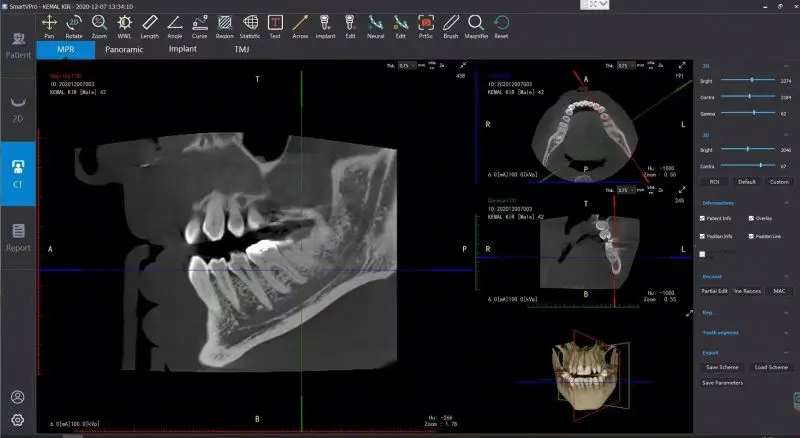
Task: Switch to the MPR tab
Action: [x=66, y=50]
